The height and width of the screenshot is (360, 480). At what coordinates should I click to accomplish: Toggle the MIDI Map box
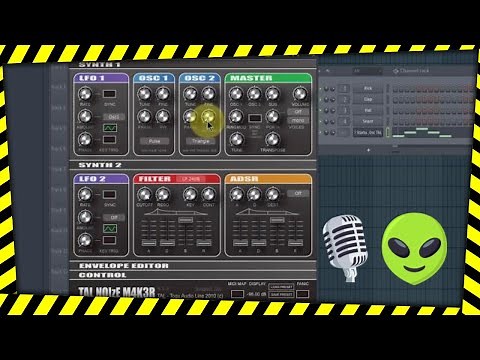click(x=237, y=294)
